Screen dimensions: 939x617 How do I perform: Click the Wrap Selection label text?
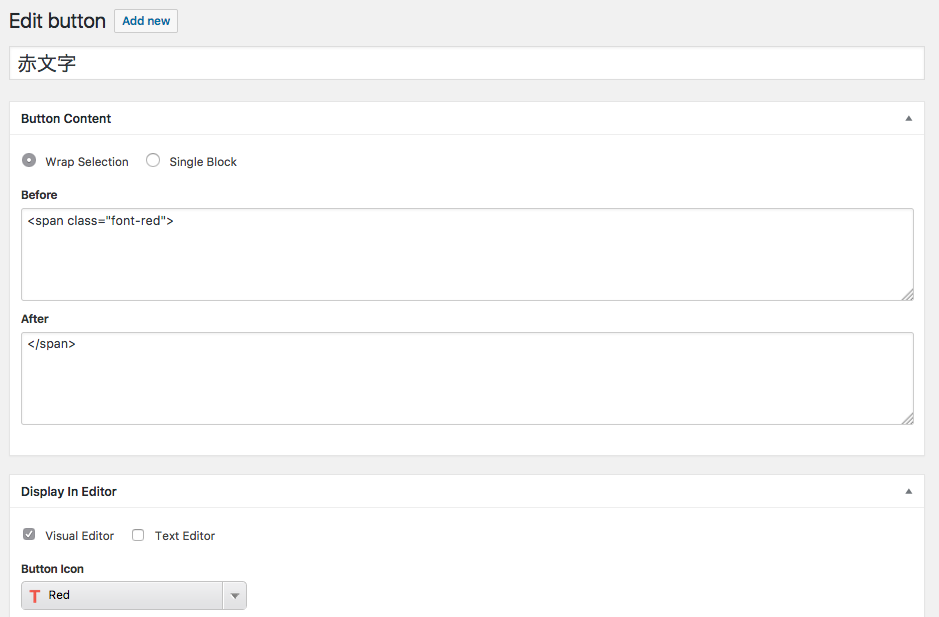[87, 162]
